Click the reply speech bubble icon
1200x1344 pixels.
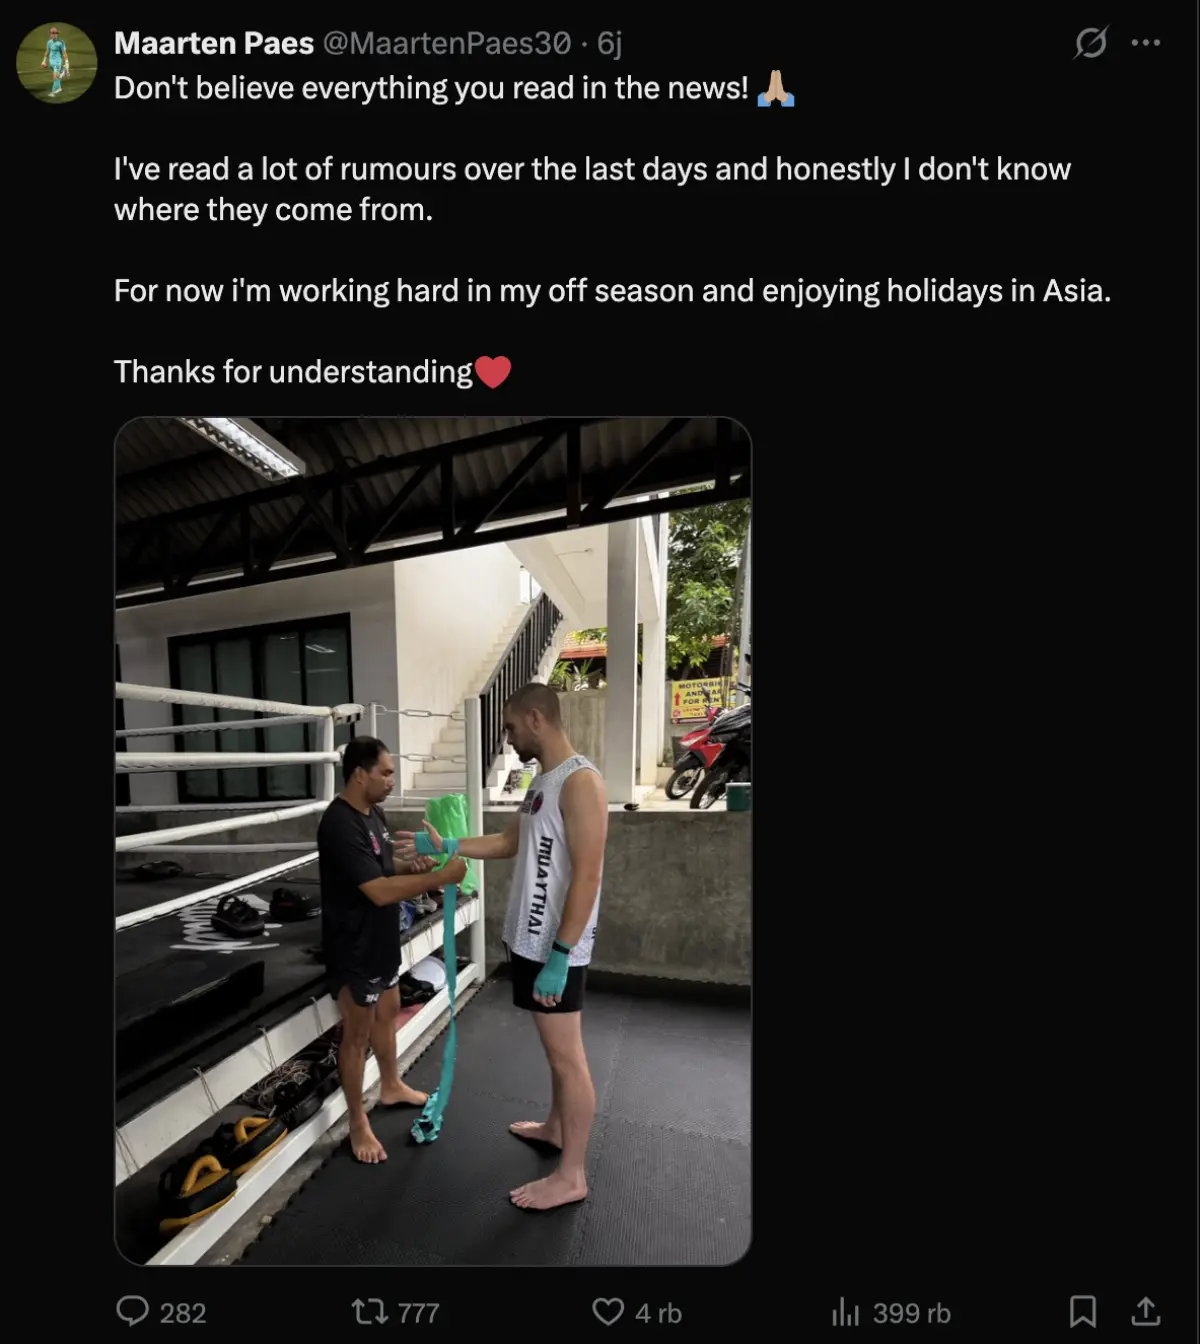point(132,1311)
